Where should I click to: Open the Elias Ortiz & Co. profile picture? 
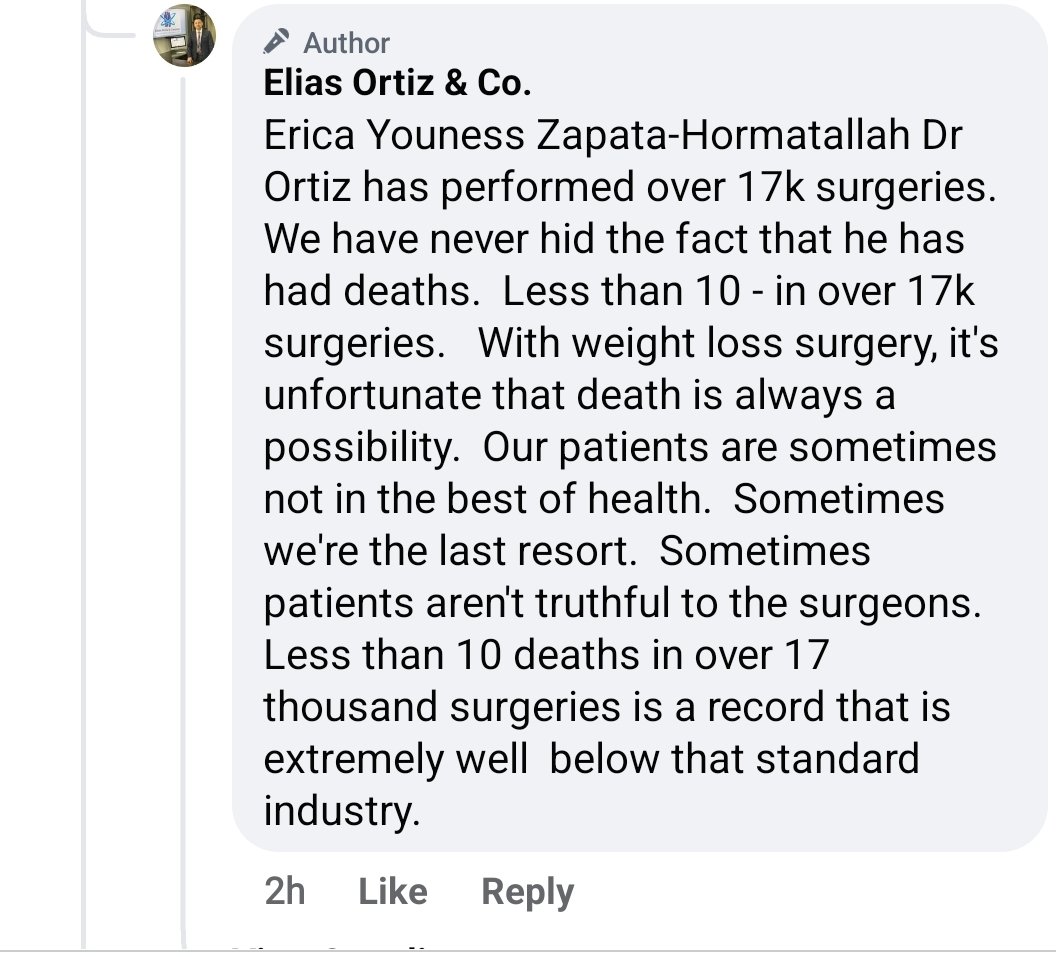pyautogui.click(x=185, y=36)
